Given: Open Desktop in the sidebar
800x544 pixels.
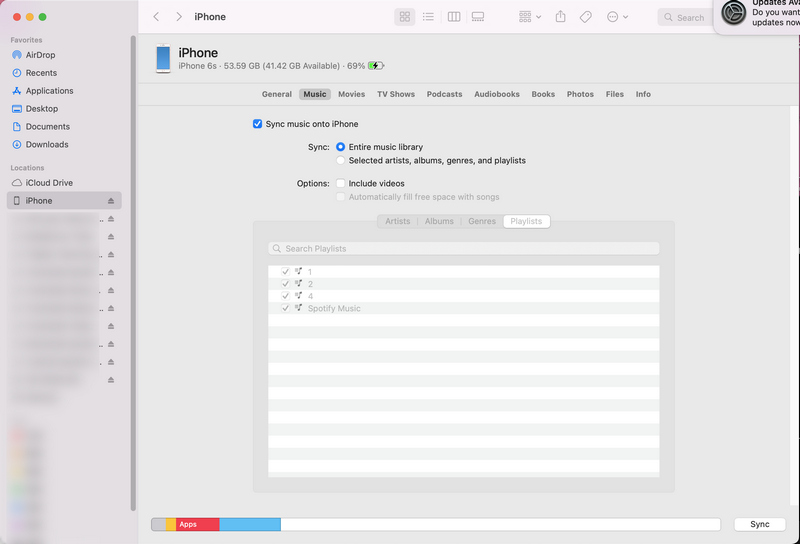Looking at the screenshot, I should [x=41, y=108].
